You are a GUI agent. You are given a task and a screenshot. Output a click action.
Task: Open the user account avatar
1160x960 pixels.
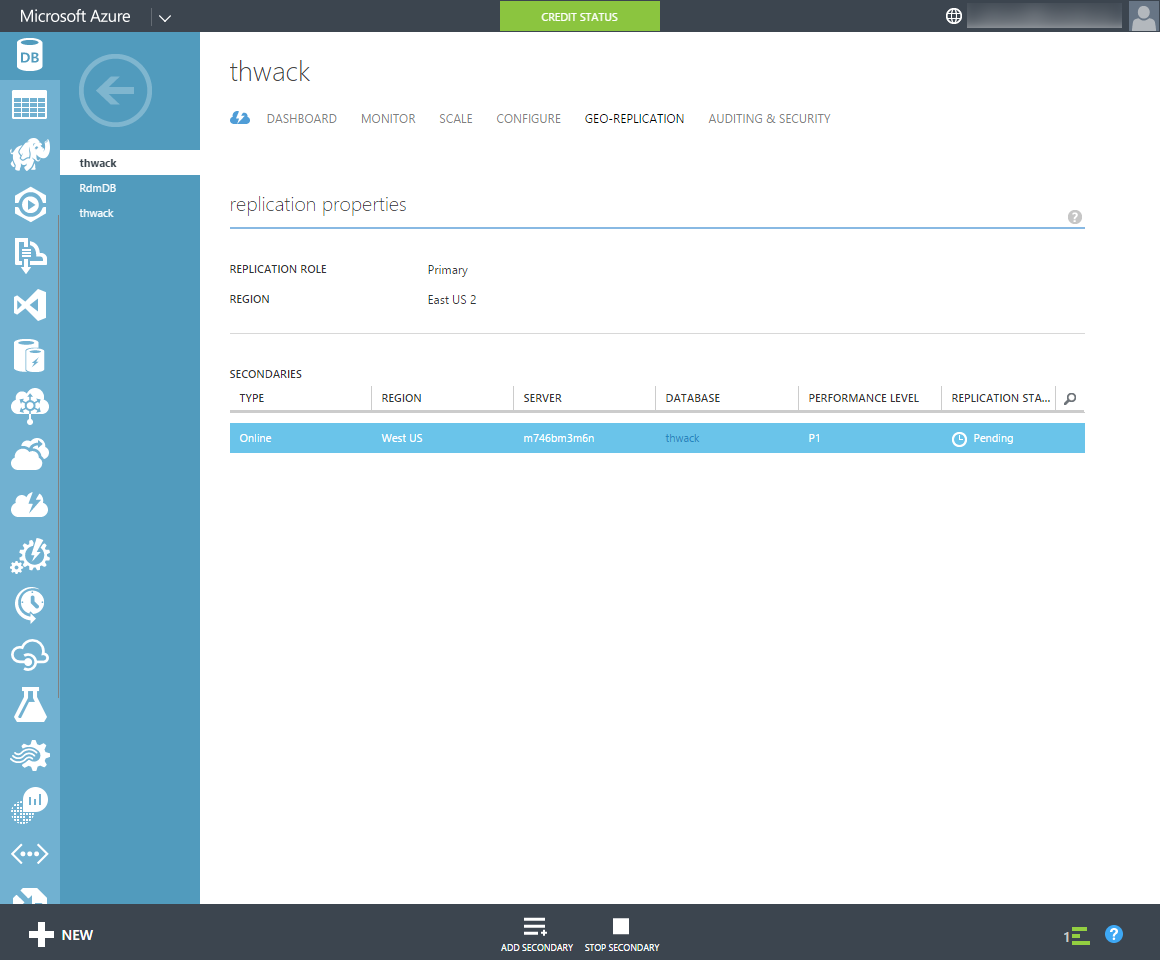1144,16
